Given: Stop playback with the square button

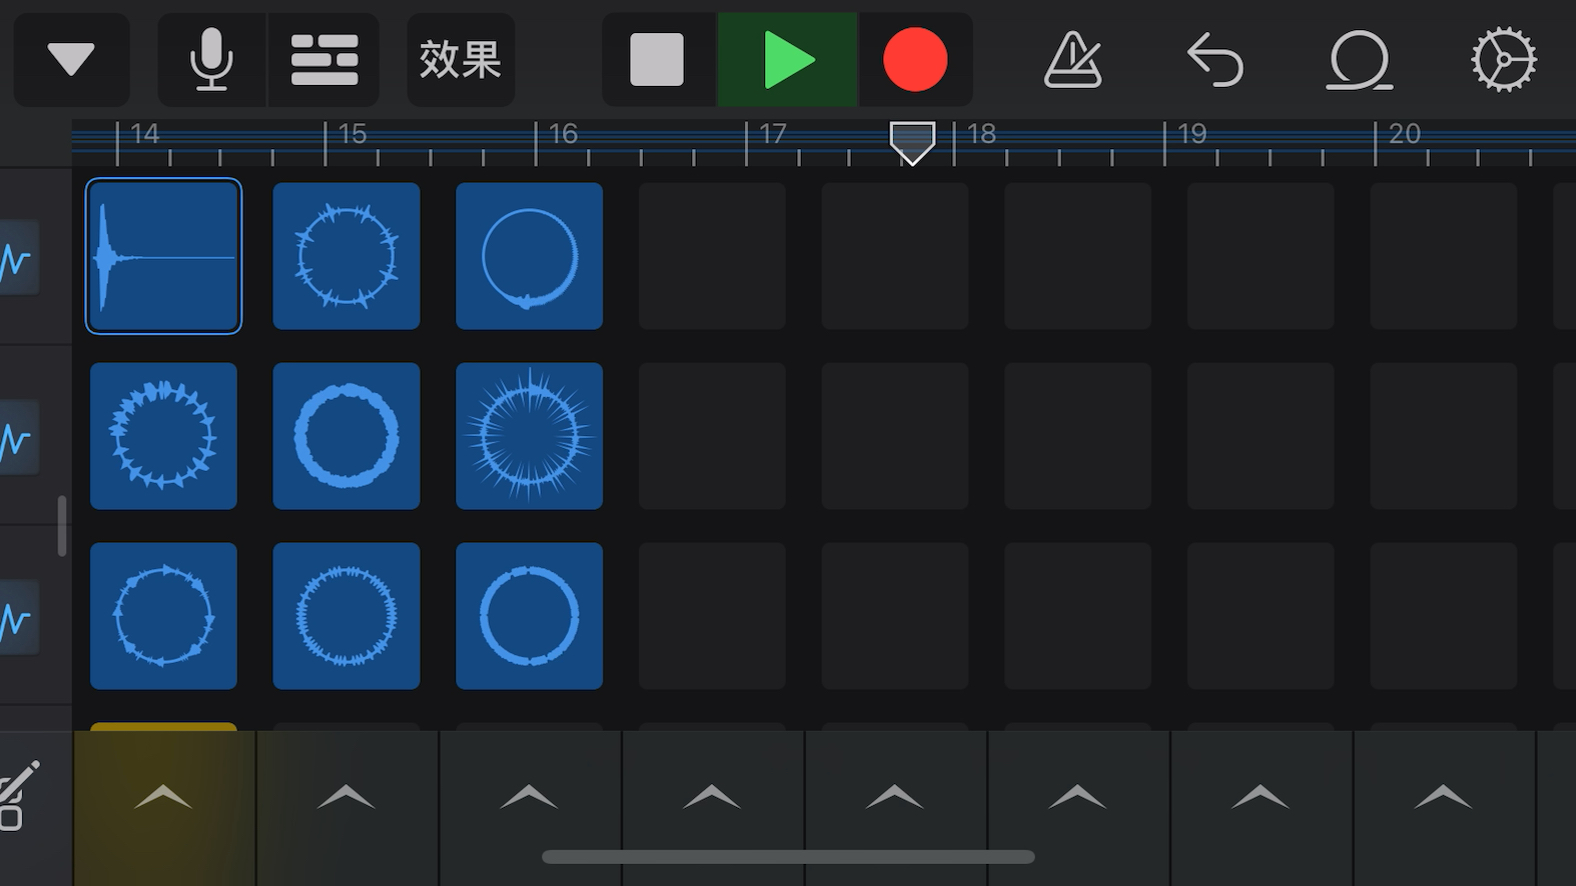Looking at the screenshot, I should coord(658,60).
